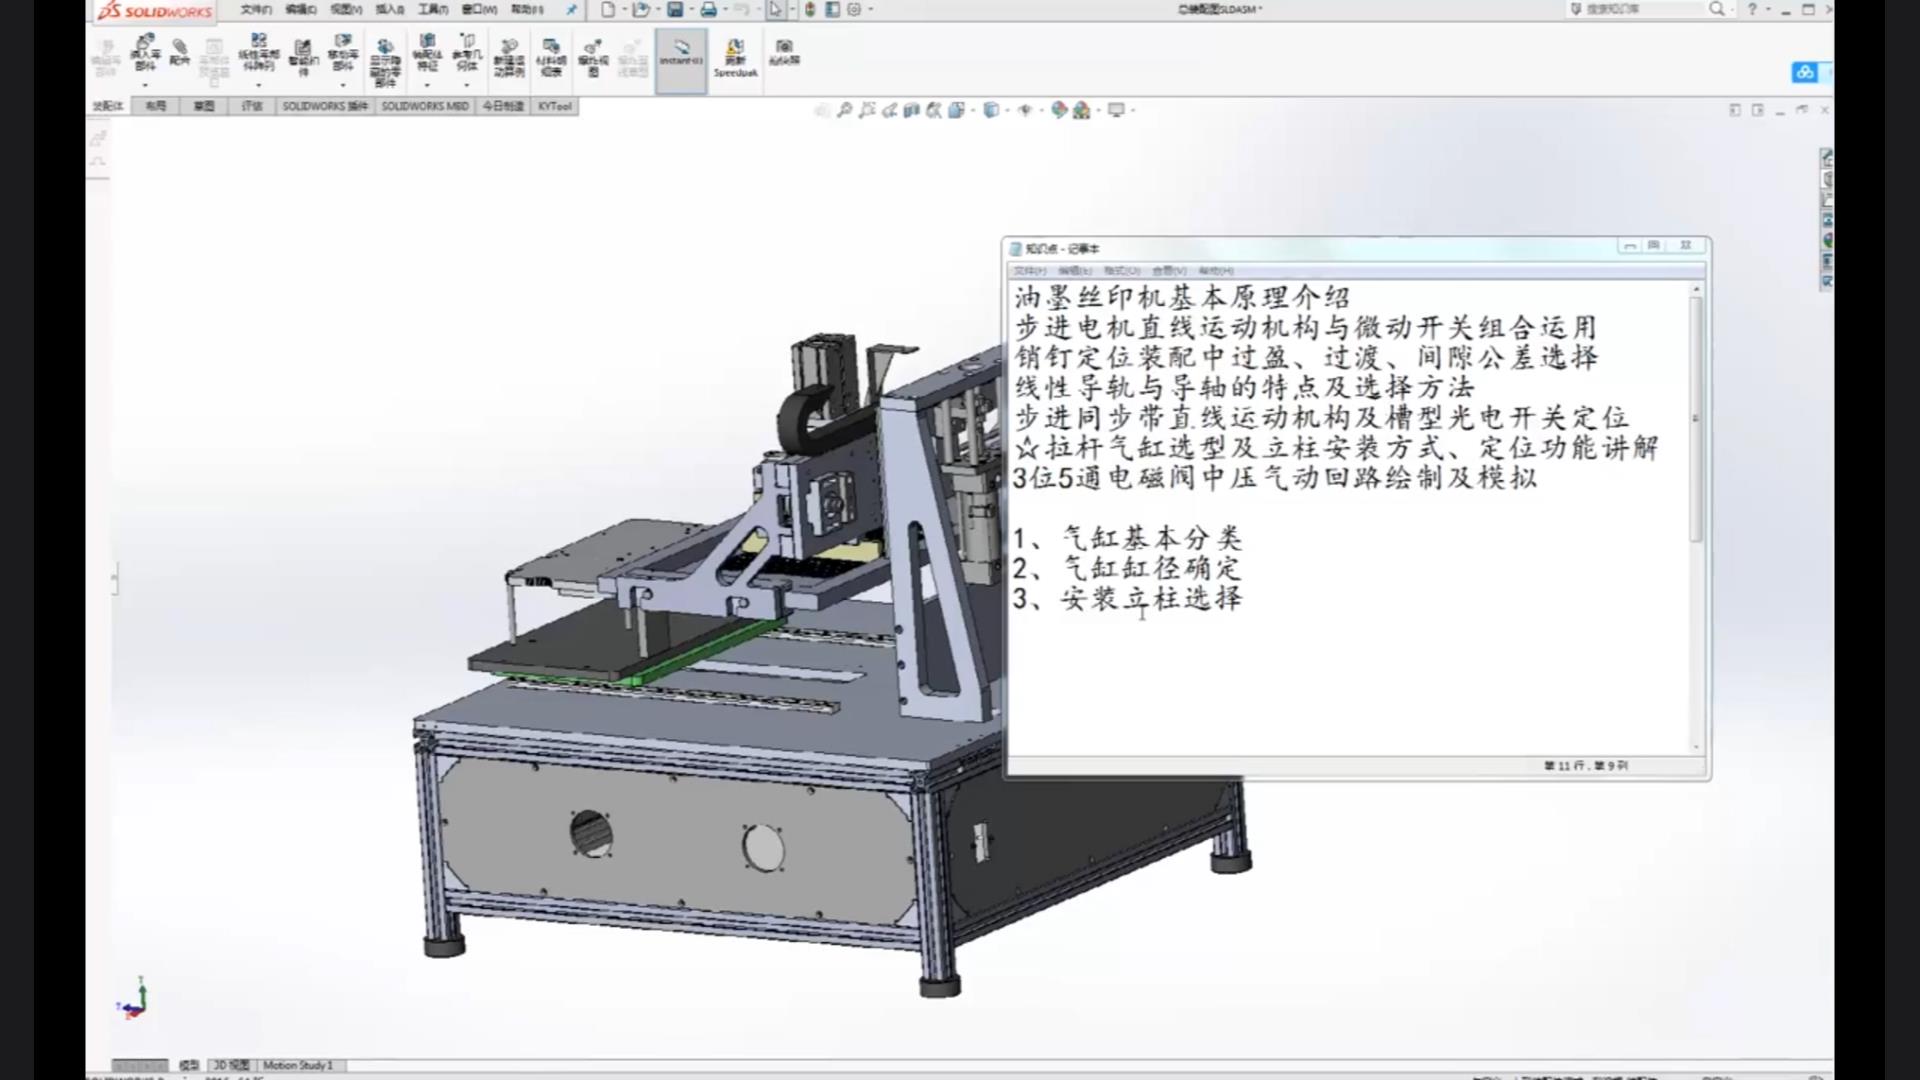Screen dimensions: 1920x1080
Task: Click the Display Style cube icon
Action: pyautogui.click(x=990, y=110)
